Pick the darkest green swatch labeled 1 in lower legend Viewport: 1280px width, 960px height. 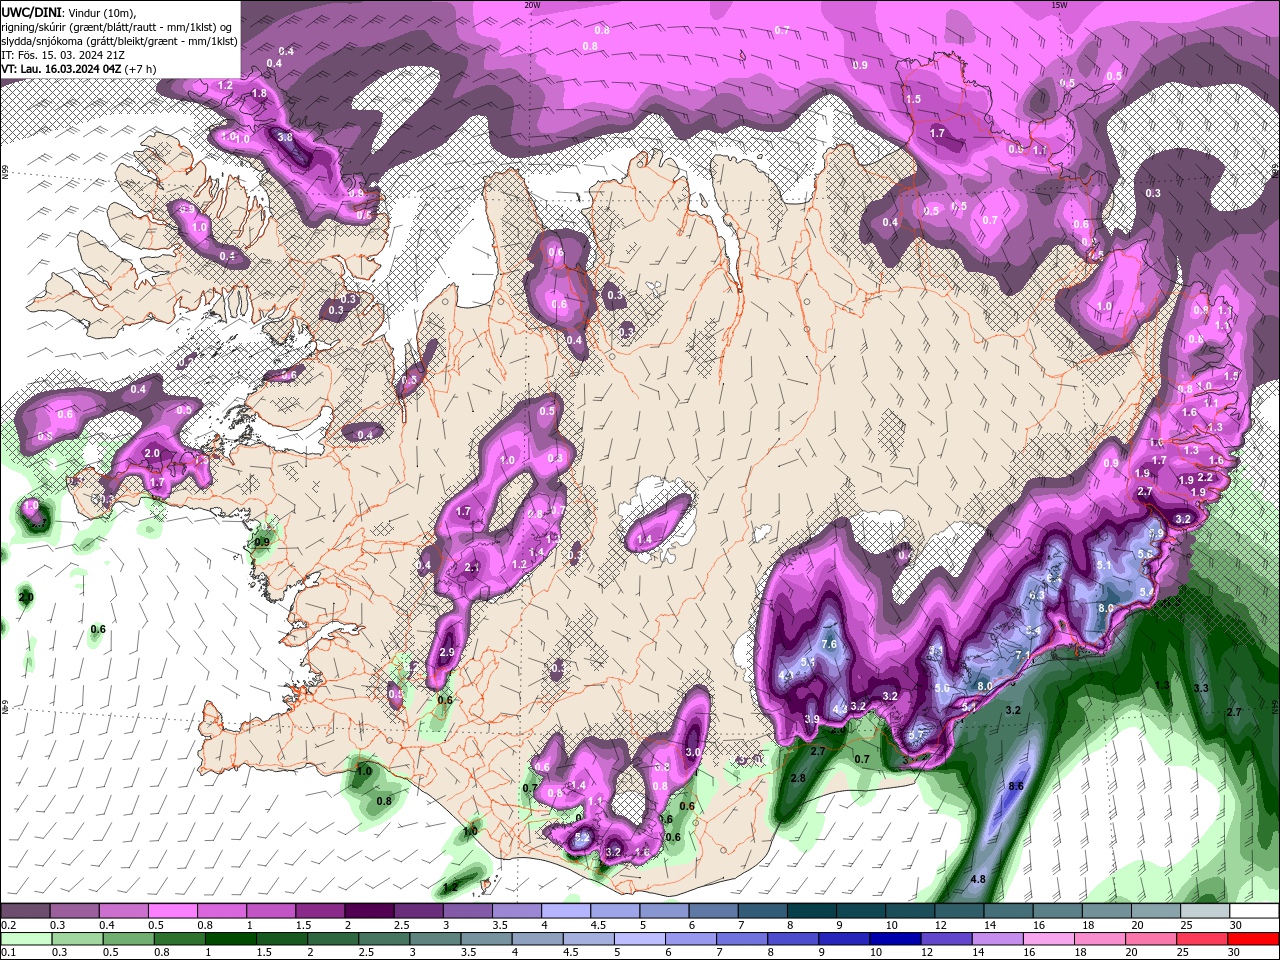tap(230, 939)
